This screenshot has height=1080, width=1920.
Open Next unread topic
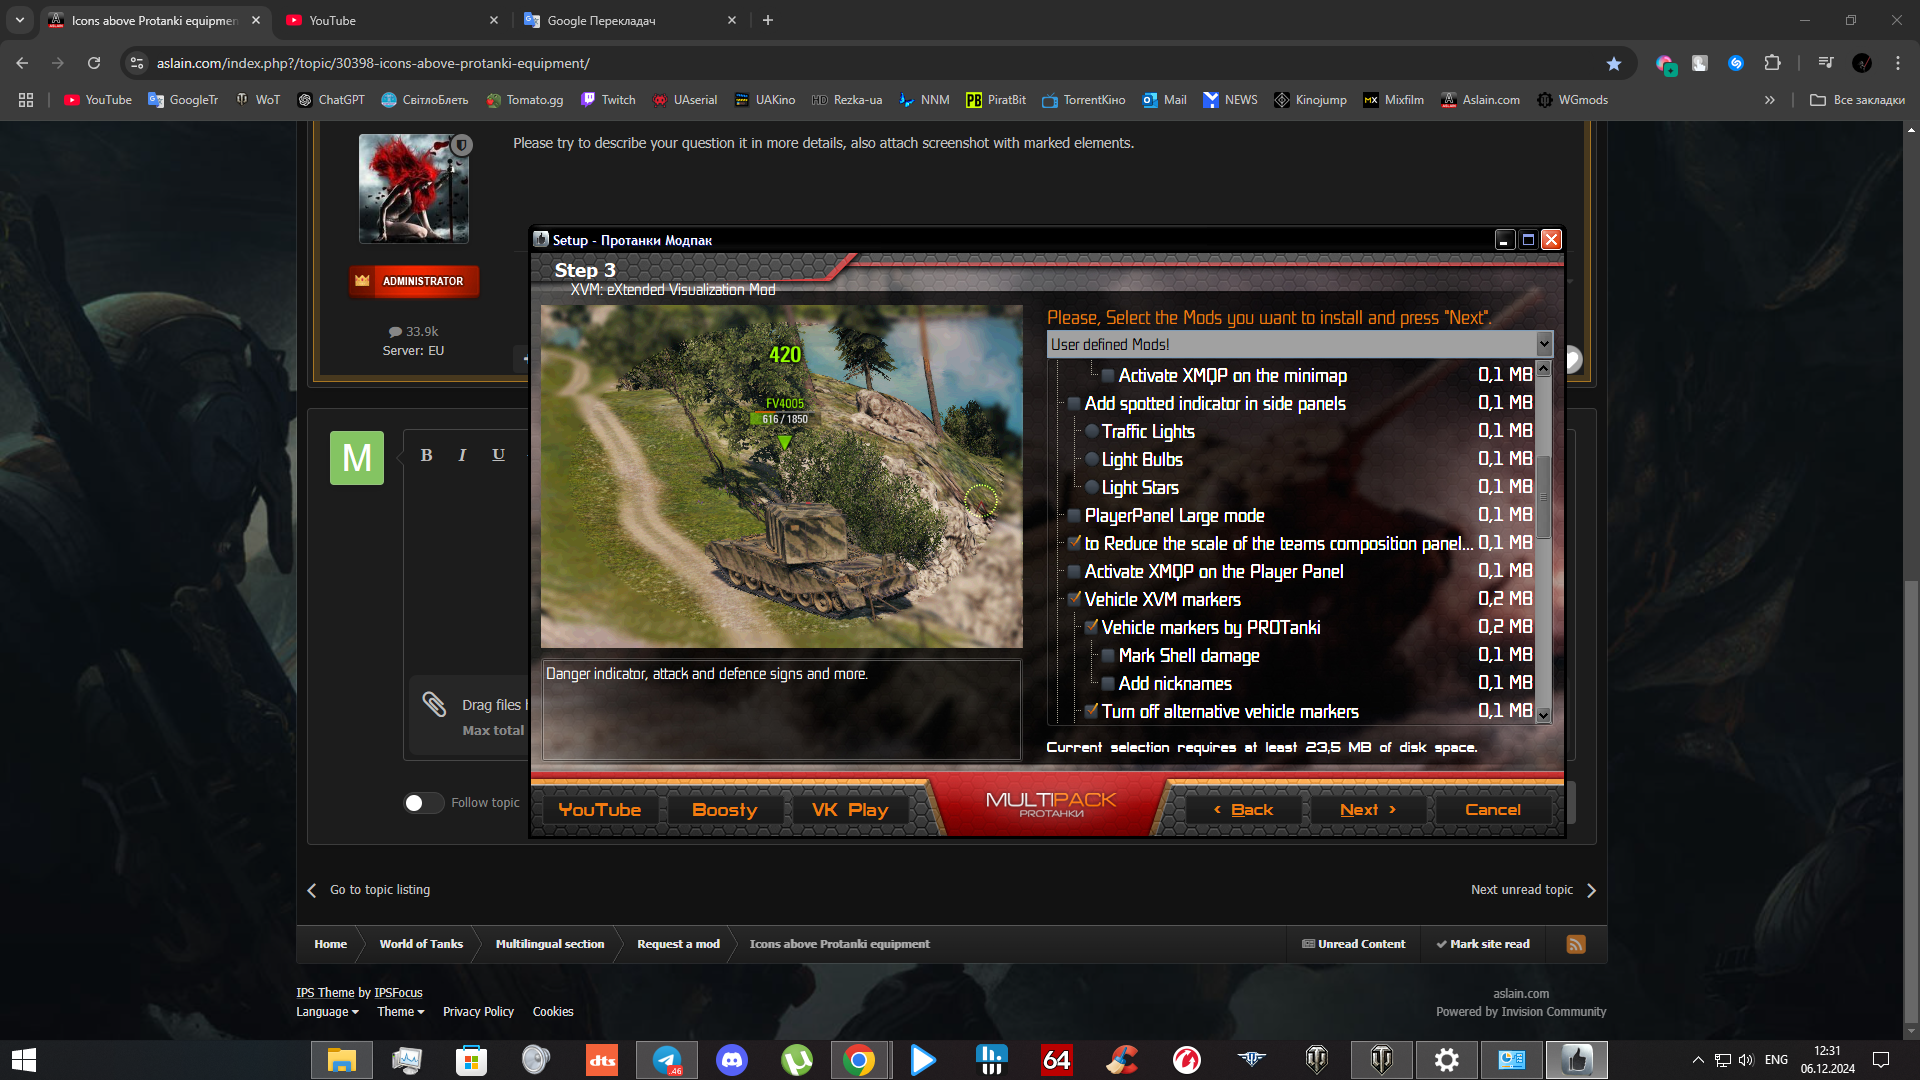[1533, 890]
